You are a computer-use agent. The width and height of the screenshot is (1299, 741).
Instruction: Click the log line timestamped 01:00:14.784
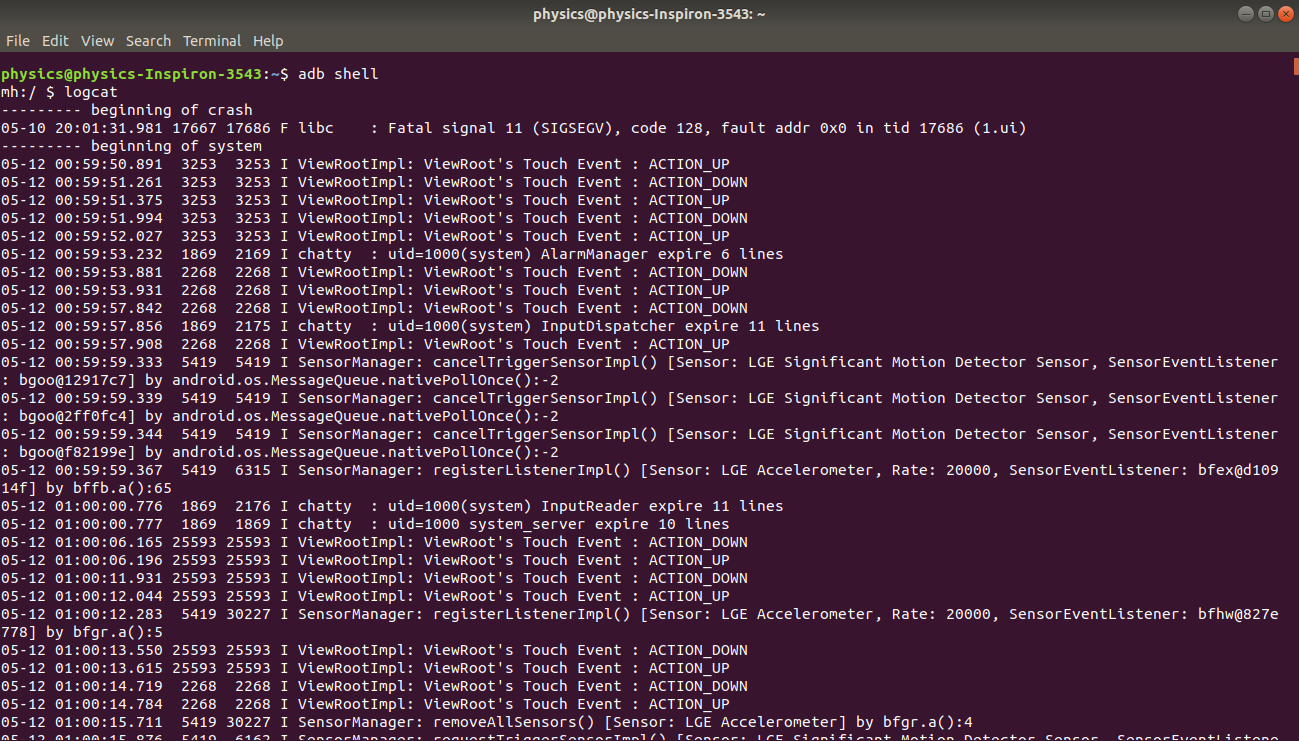[x=365, y=704]
